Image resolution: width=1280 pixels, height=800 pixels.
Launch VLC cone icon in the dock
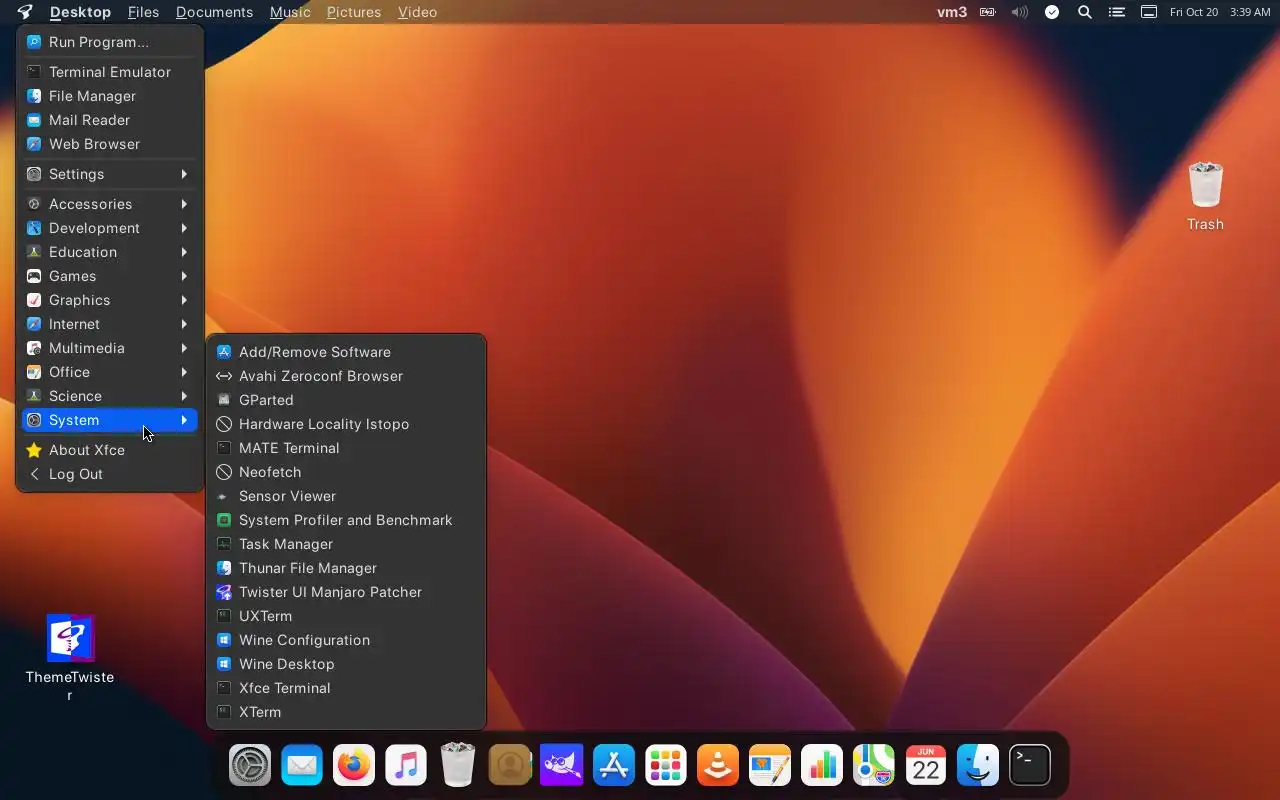(718, 766)
